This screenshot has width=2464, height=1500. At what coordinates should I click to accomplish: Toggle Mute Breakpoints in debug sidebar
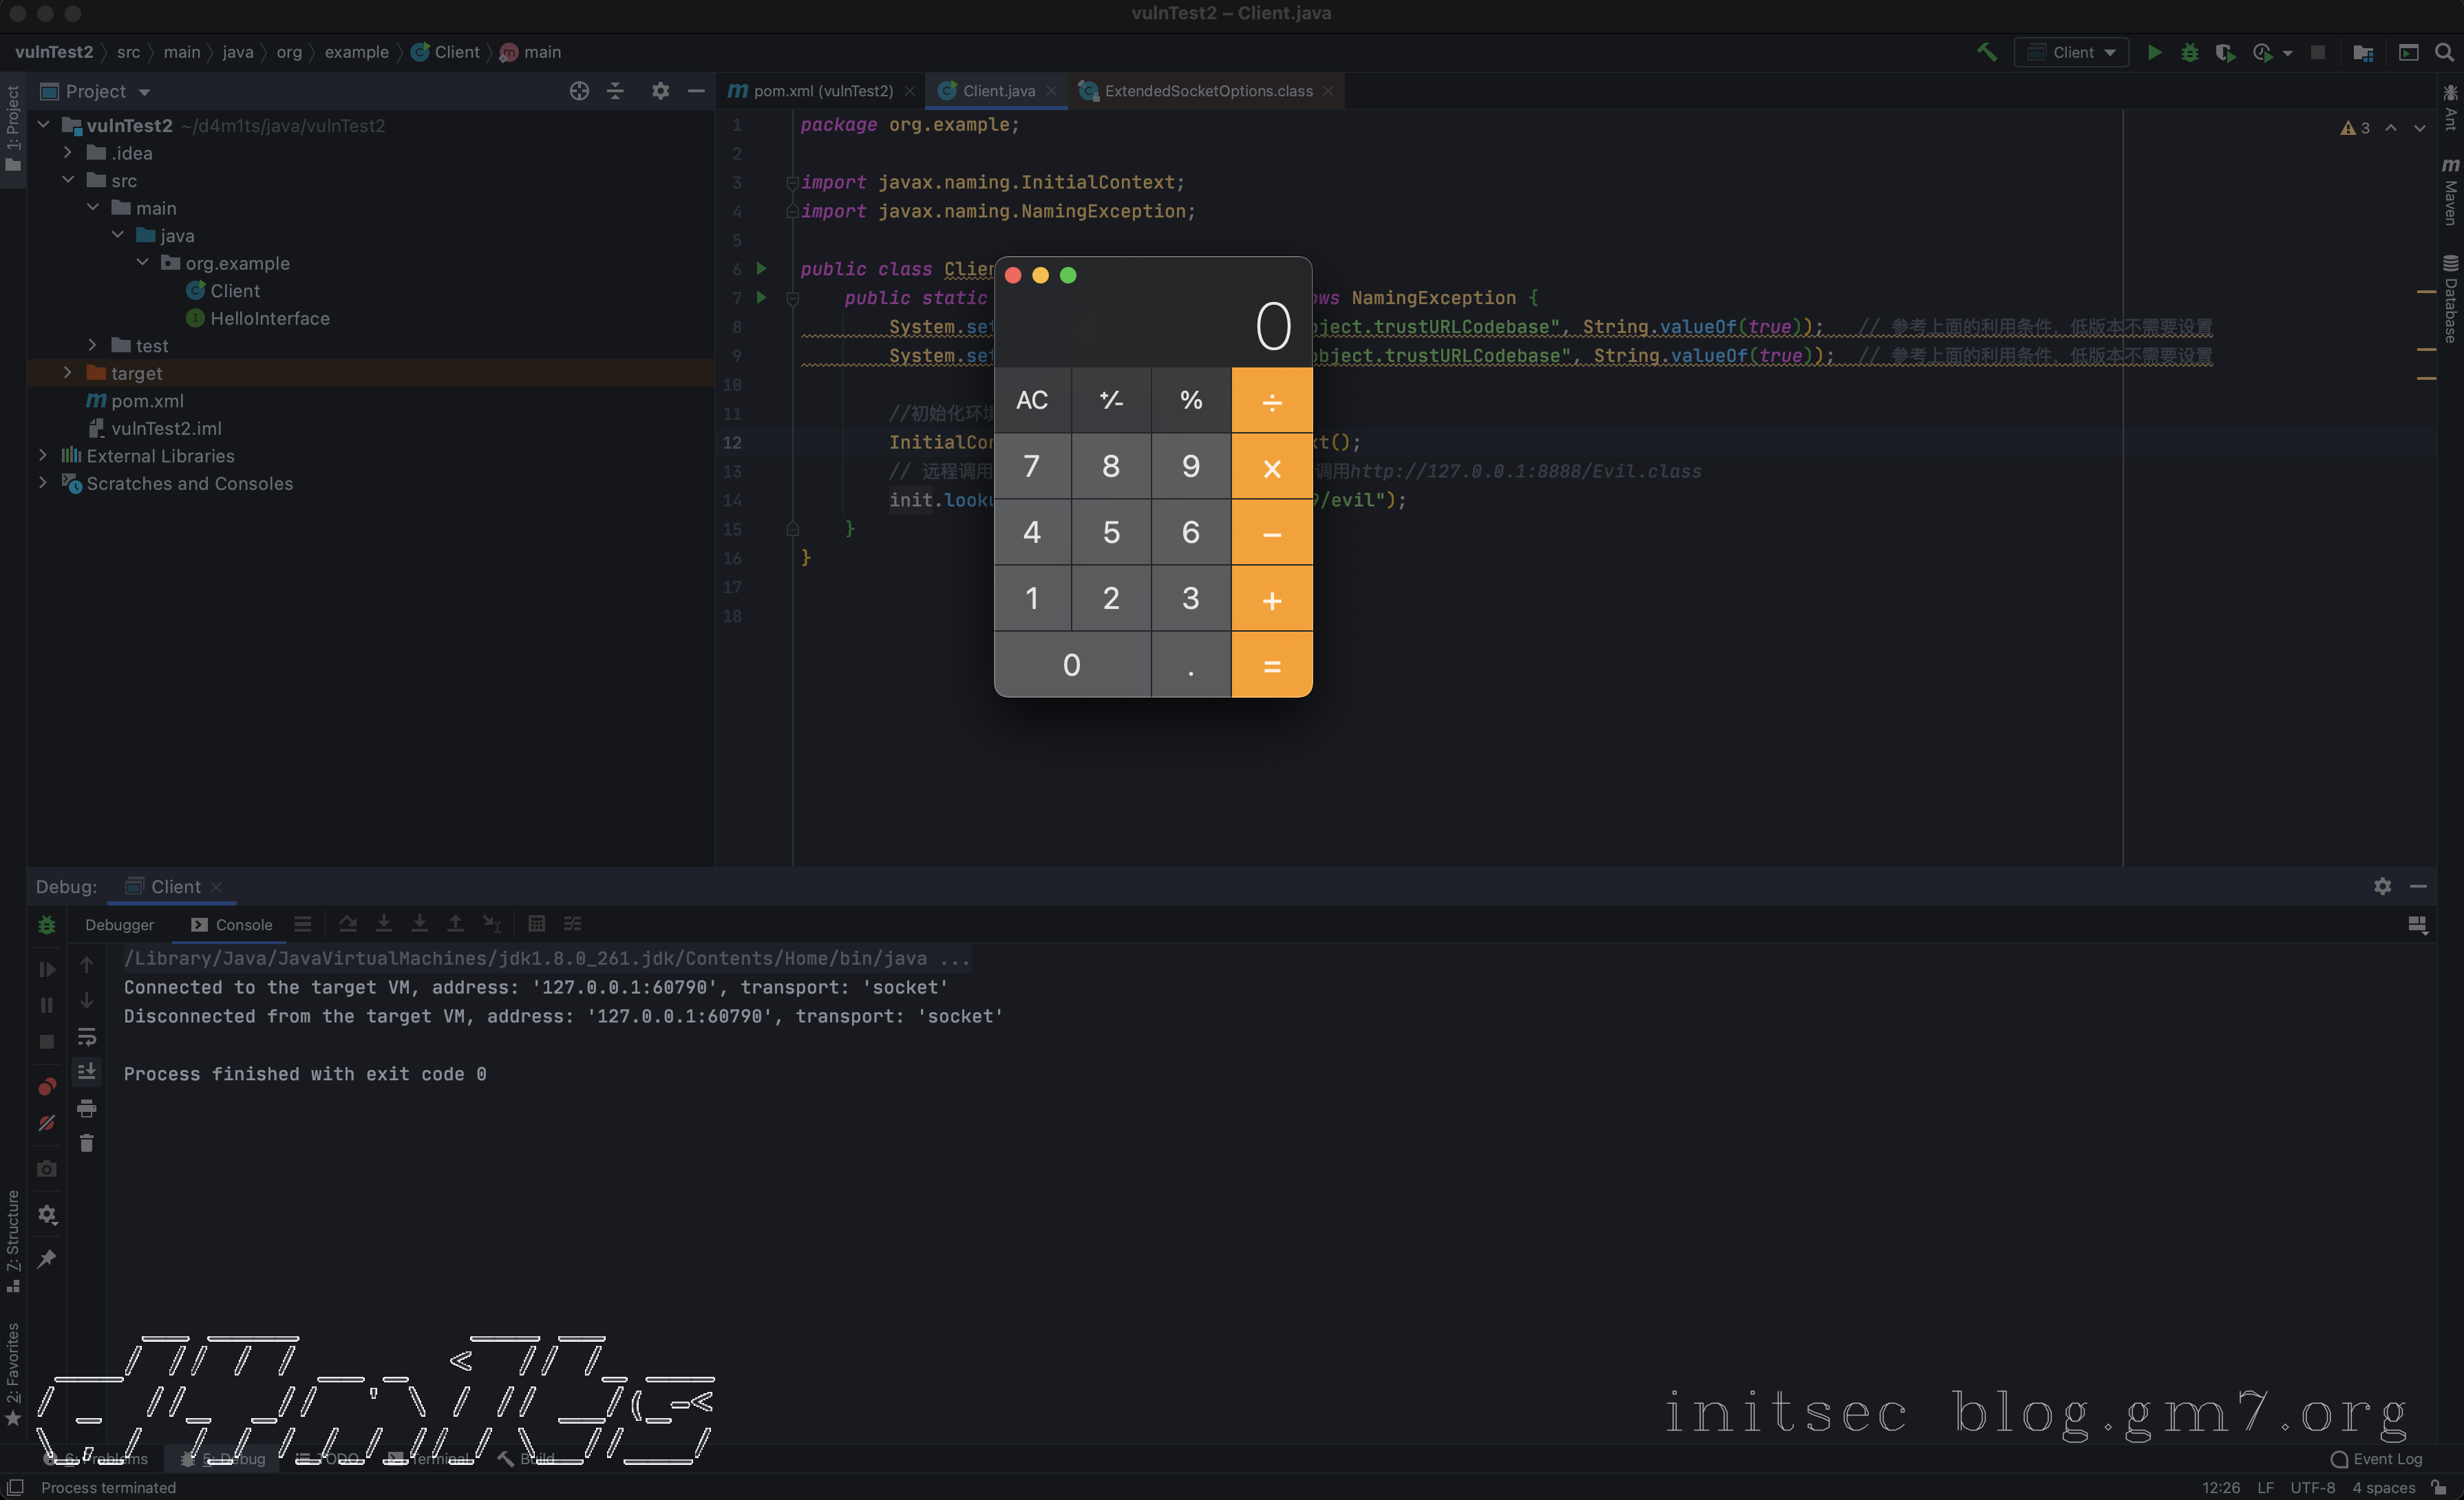46,1123
